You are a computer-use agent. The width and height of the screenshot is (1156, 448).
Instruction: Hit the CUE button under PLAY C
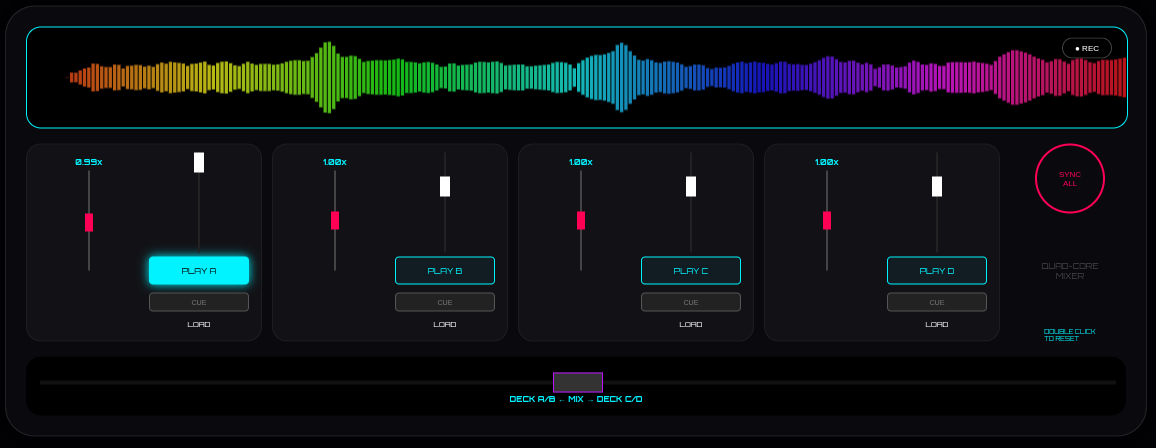691,302
